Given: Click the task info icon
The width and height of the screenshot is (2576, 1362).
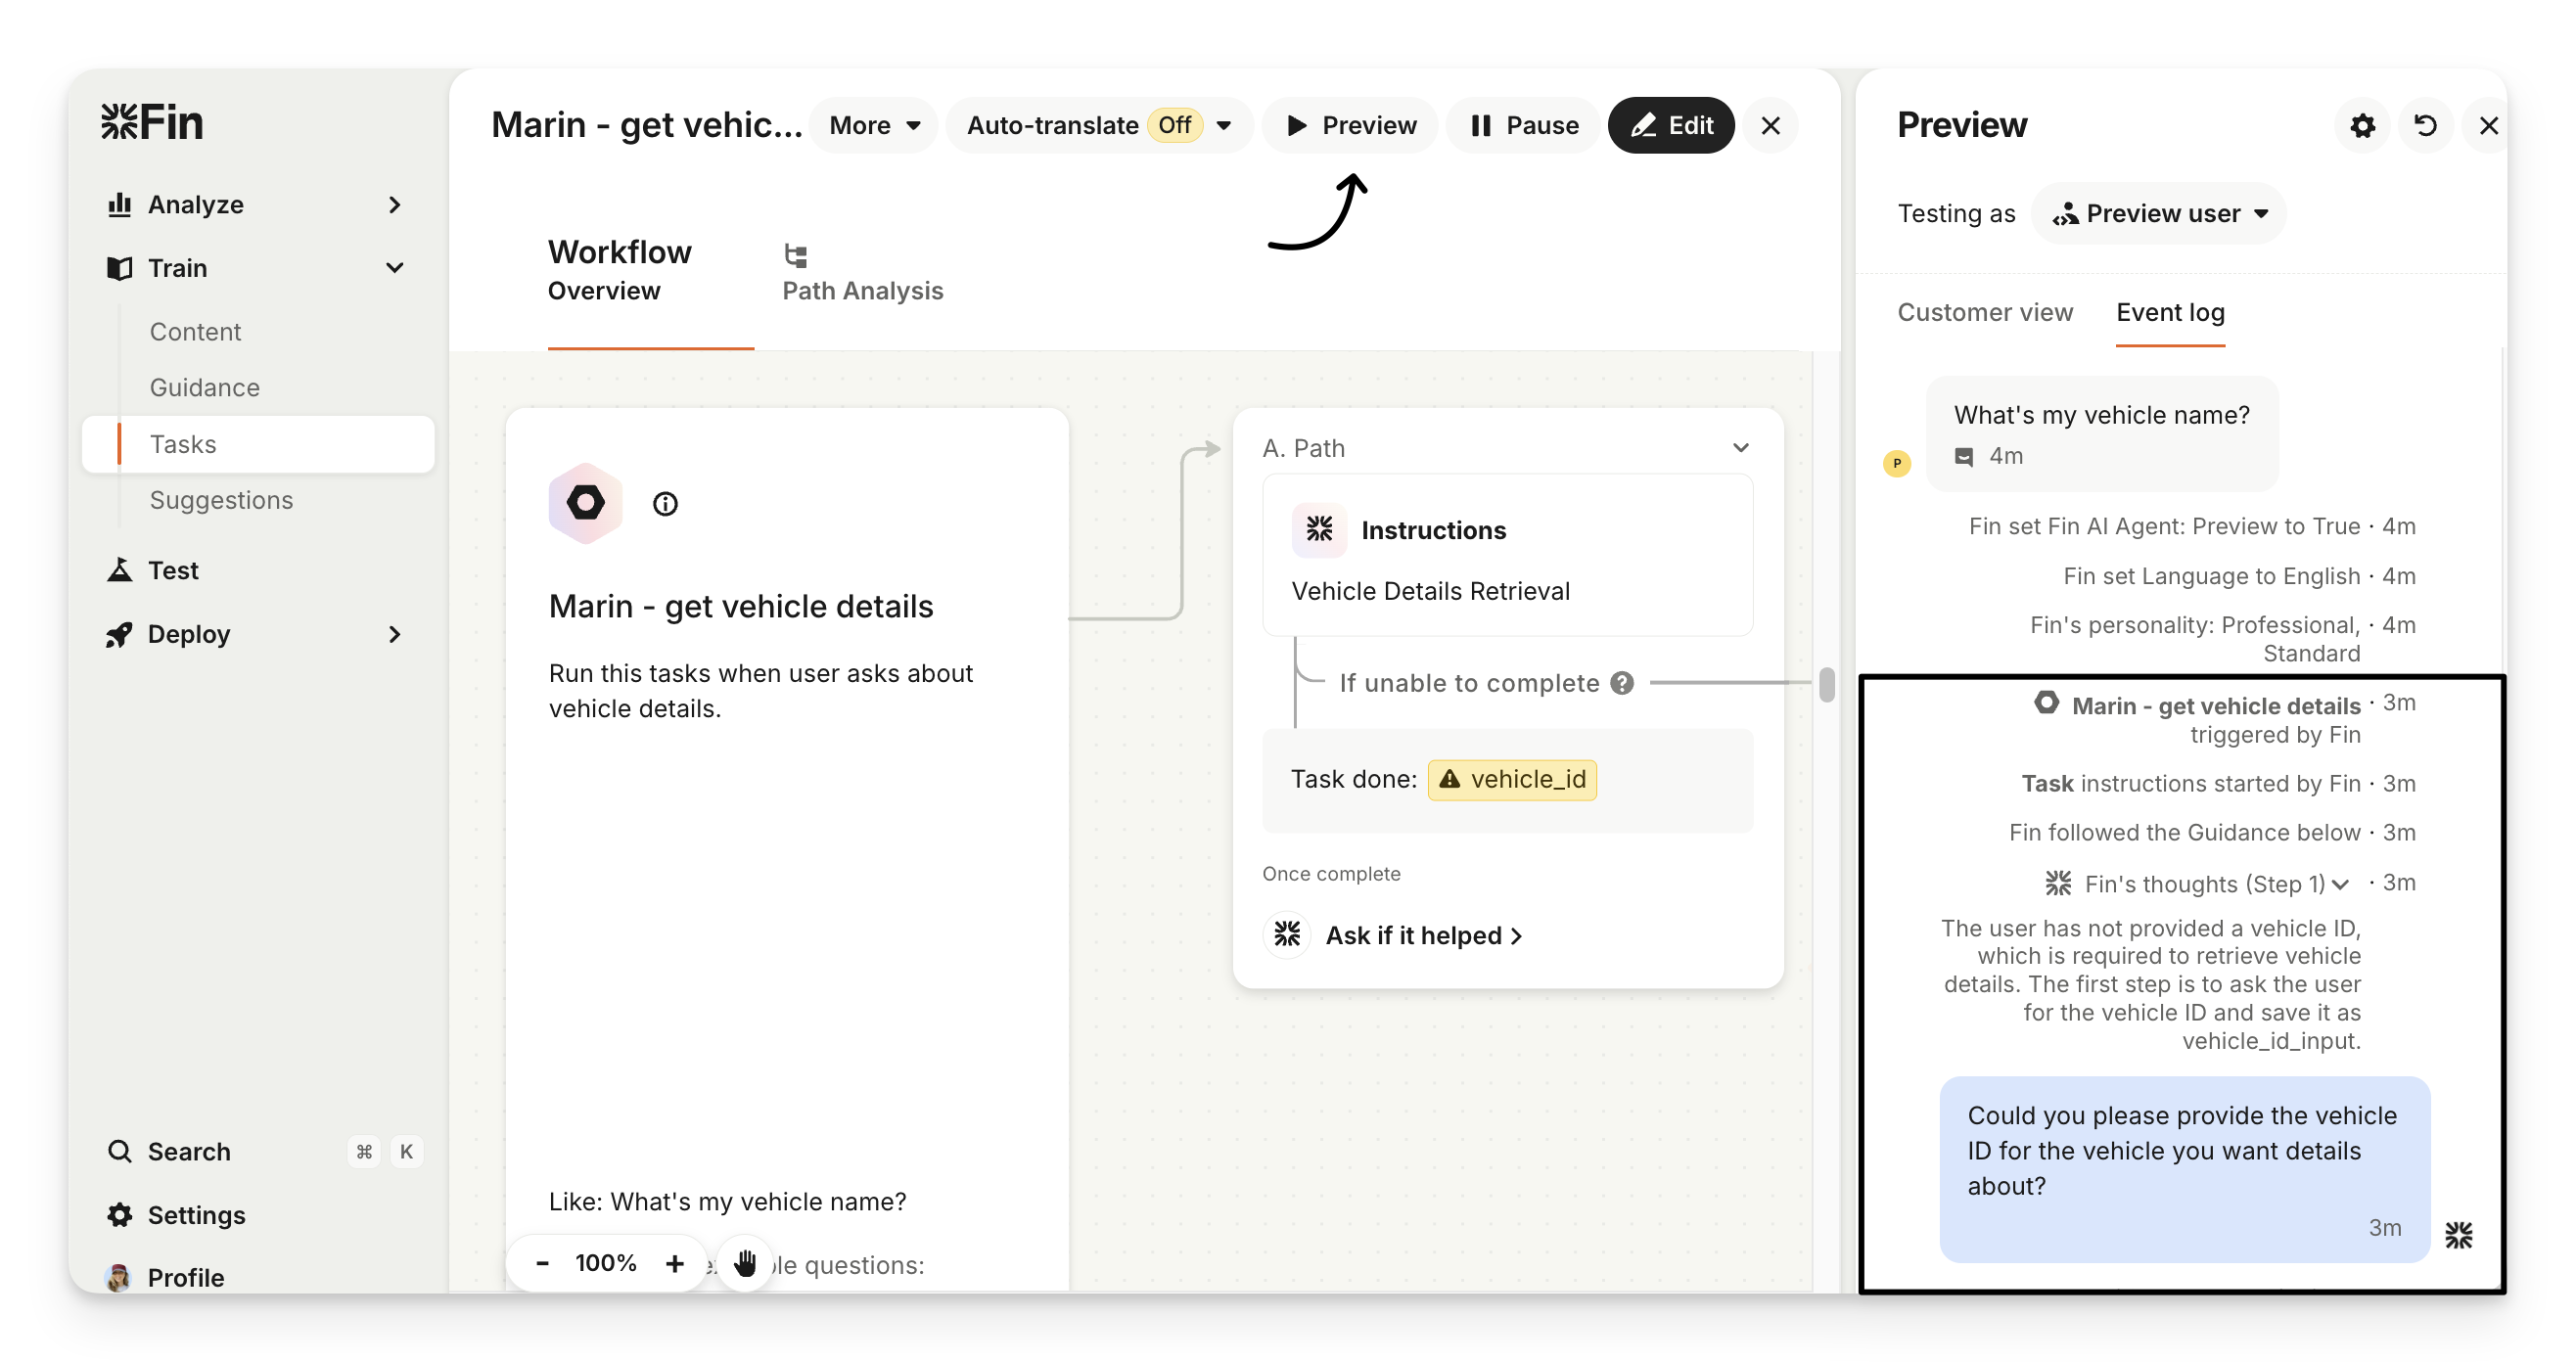Looking at the screenshot, I should click(x=665, y=504).
